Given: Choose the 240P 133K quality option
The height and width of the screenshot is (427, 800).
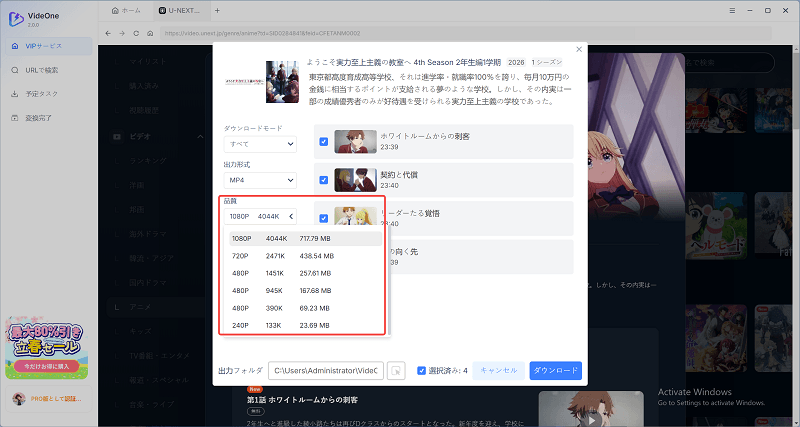Looking at the screenshot, I should click(300, 325).
